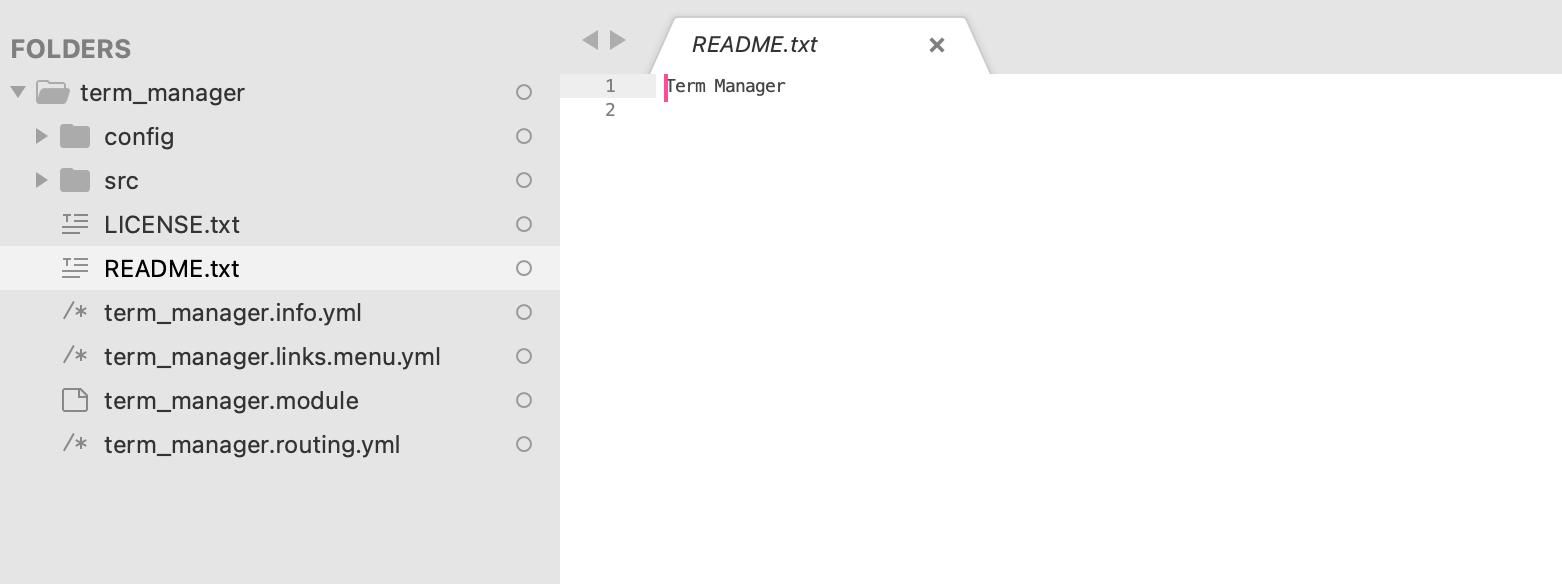
Task: Close the README.txt tab
Action: coord(937,45)
